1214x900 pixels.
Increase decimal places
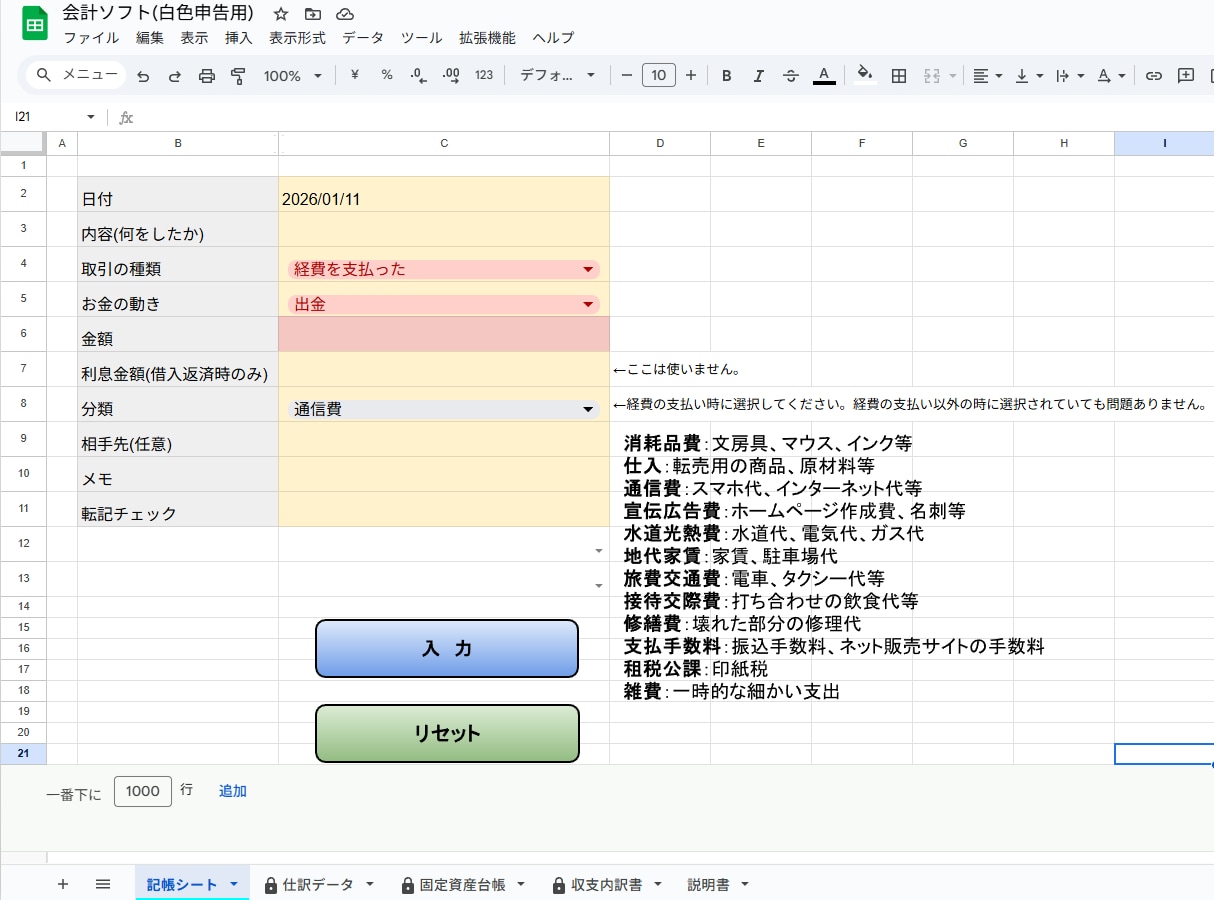point(451,75)
